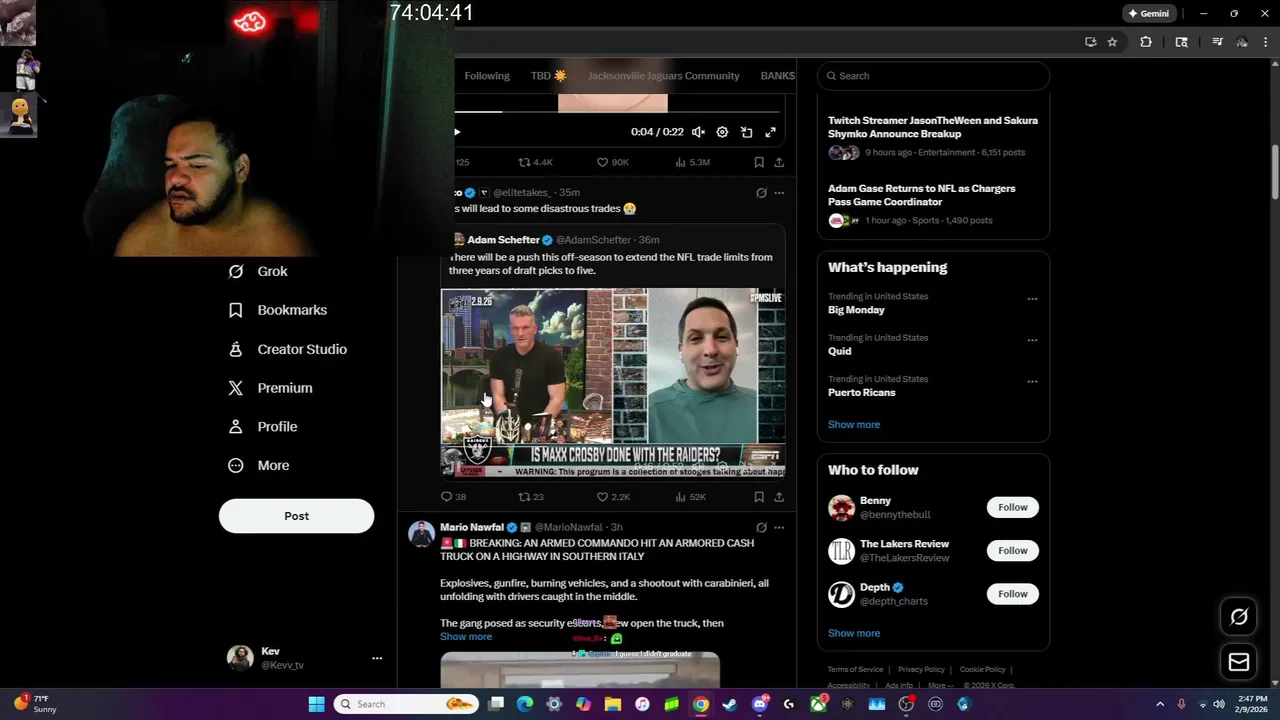Open the Adam Gase Chargers news story
Viewport: 1280px width, 720px height.
click(x=933, y=204)
